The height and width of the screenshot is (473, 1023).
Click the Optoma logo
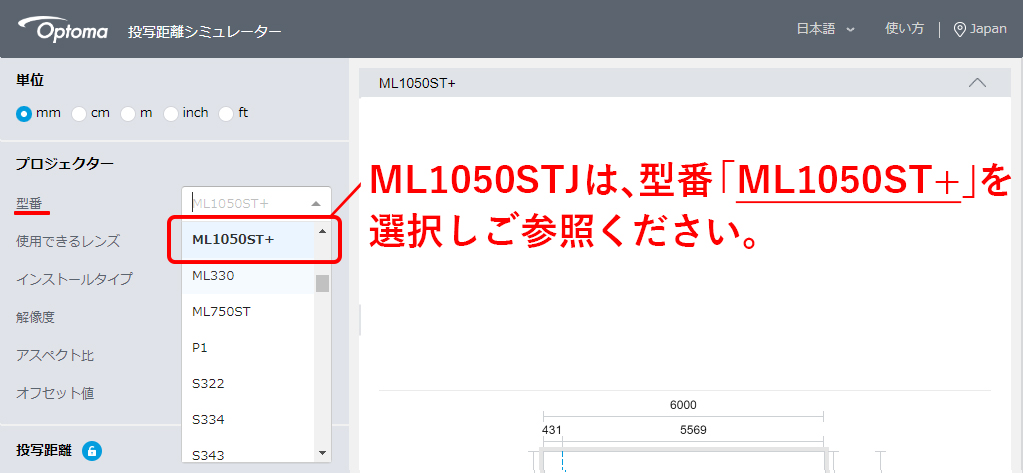click(63, 29)
